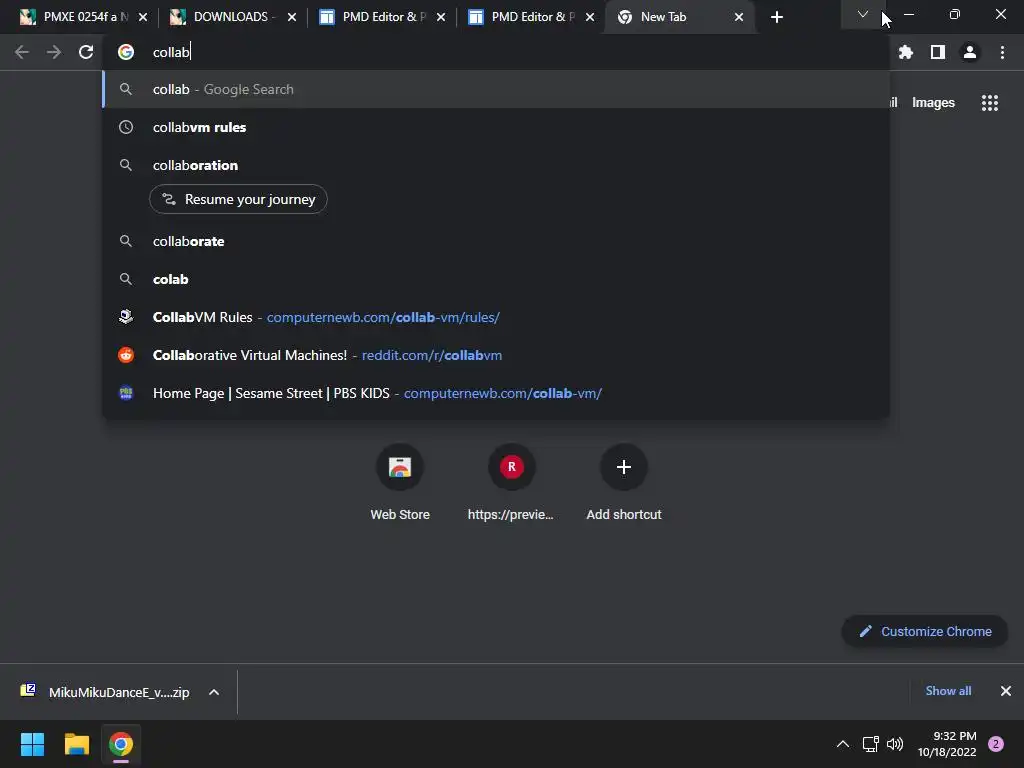Select the 'collabvm rules' history suggestion

point(496,127)
